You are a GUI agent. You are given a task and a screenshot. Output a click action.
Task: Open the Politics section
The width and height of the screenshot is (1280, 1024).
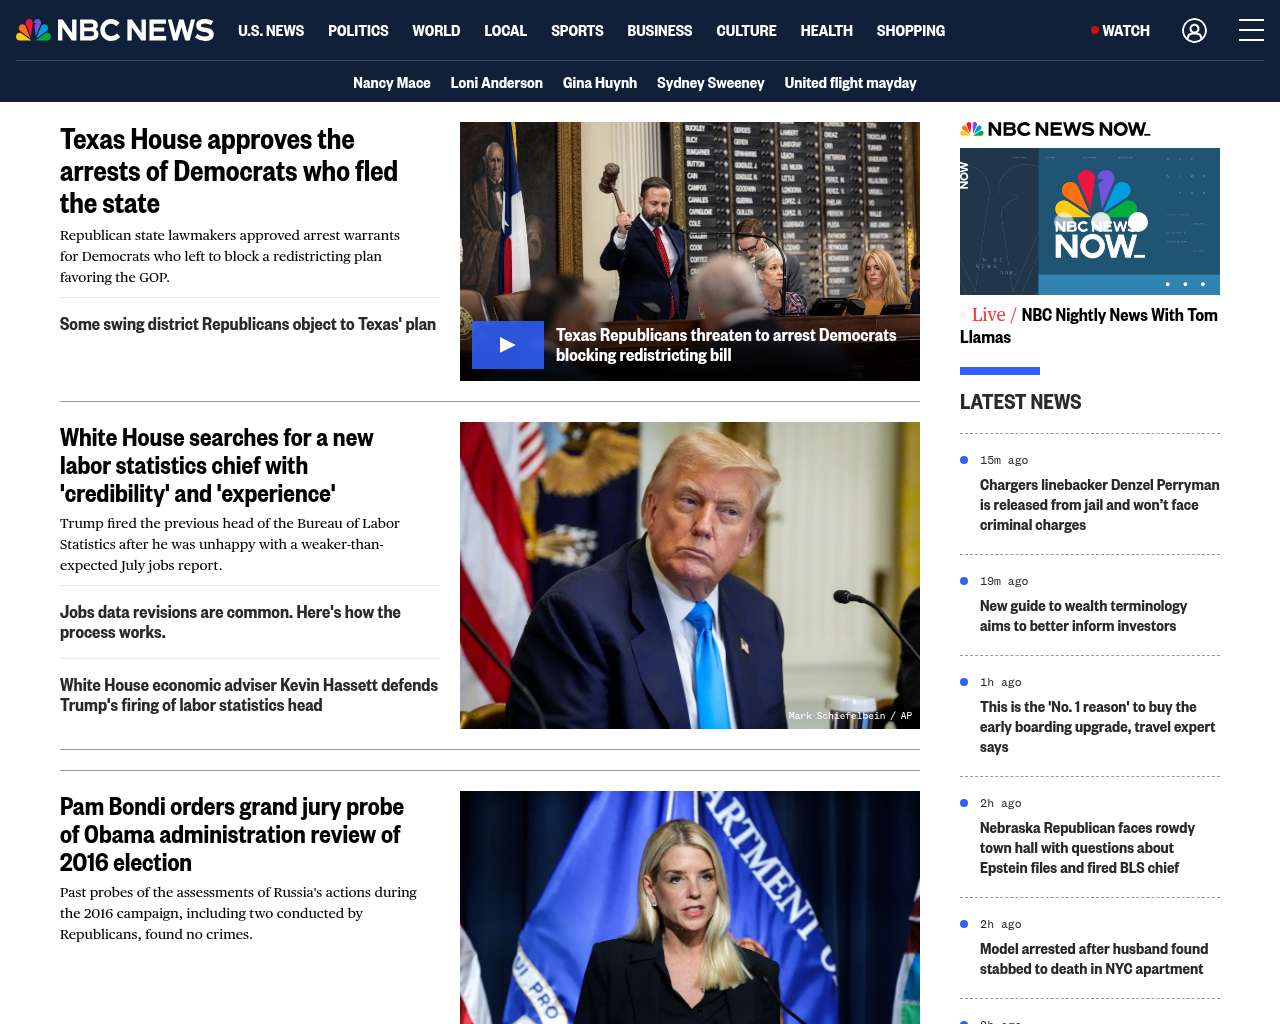point(358,31)
